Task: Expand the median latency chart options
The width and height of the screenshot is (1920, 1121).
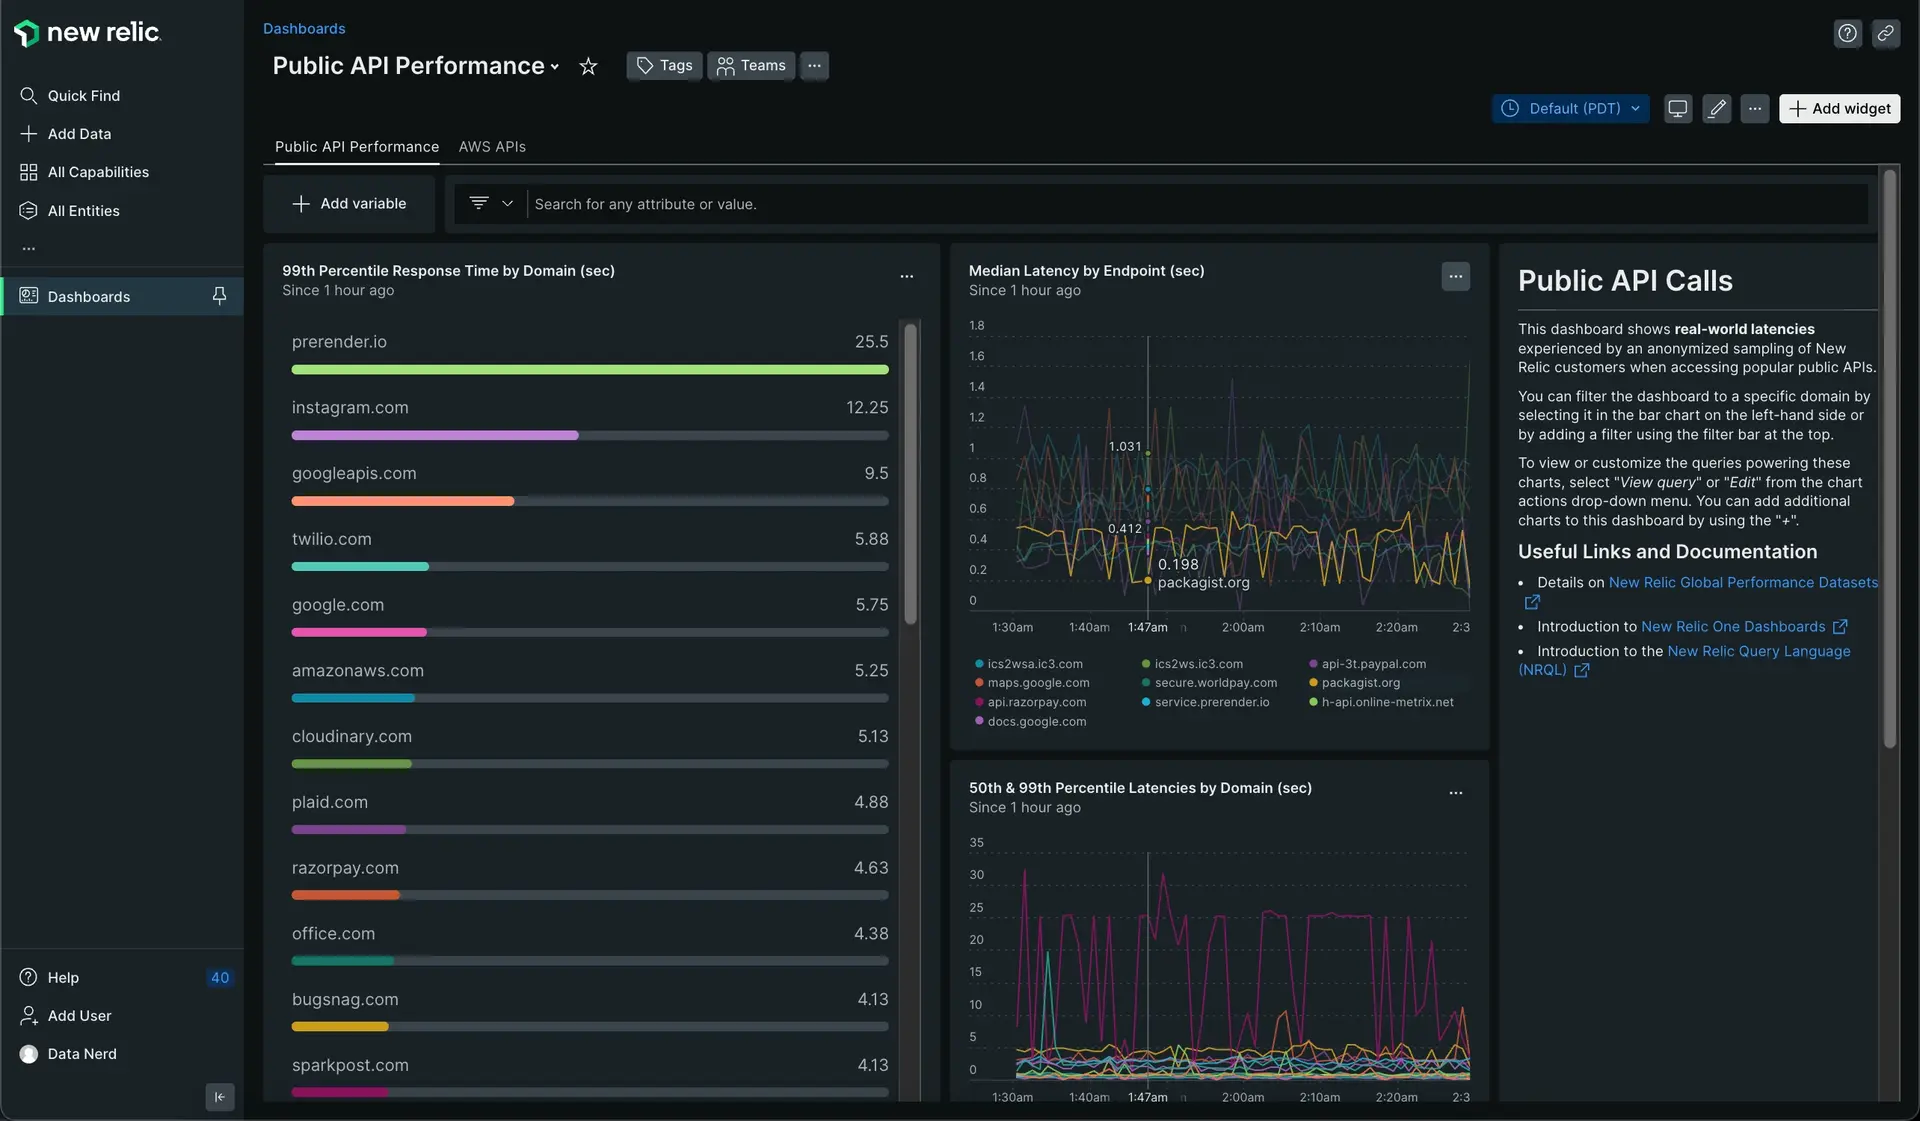Action: (1456, 276)
